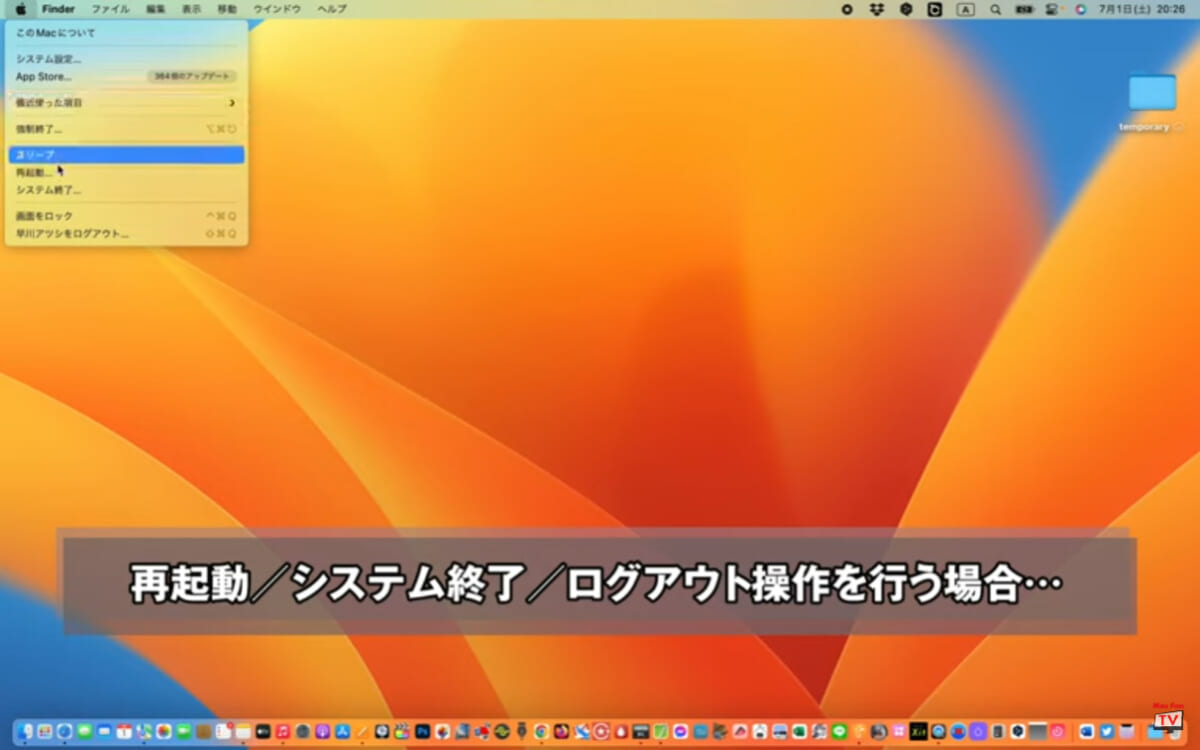Open Reminders with red badge in Dock
Viewport: 1200px width, 750px height.
coord(223,732)
